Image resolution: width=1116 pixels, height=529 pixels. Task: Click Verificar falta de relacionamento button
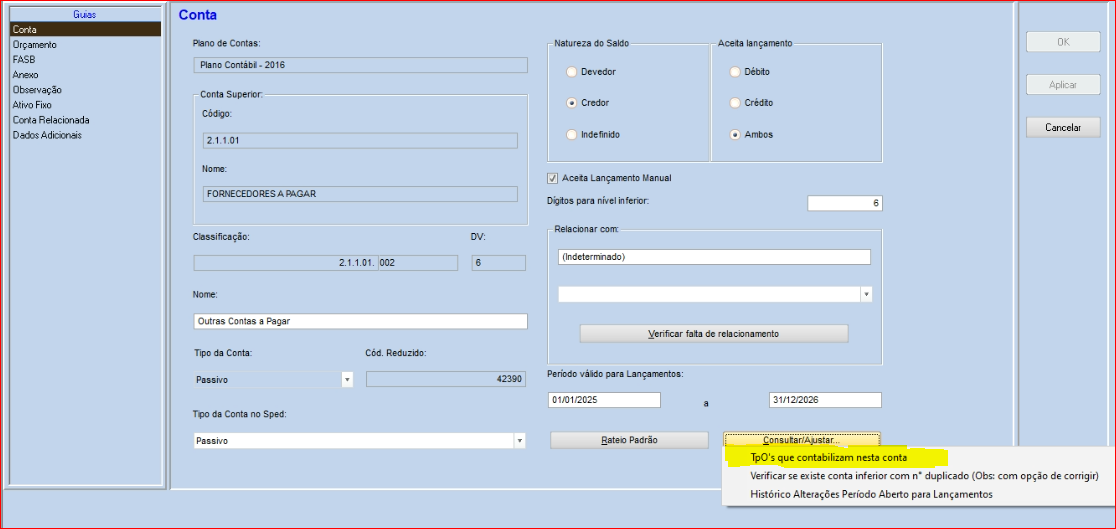(x=713, y=333)
